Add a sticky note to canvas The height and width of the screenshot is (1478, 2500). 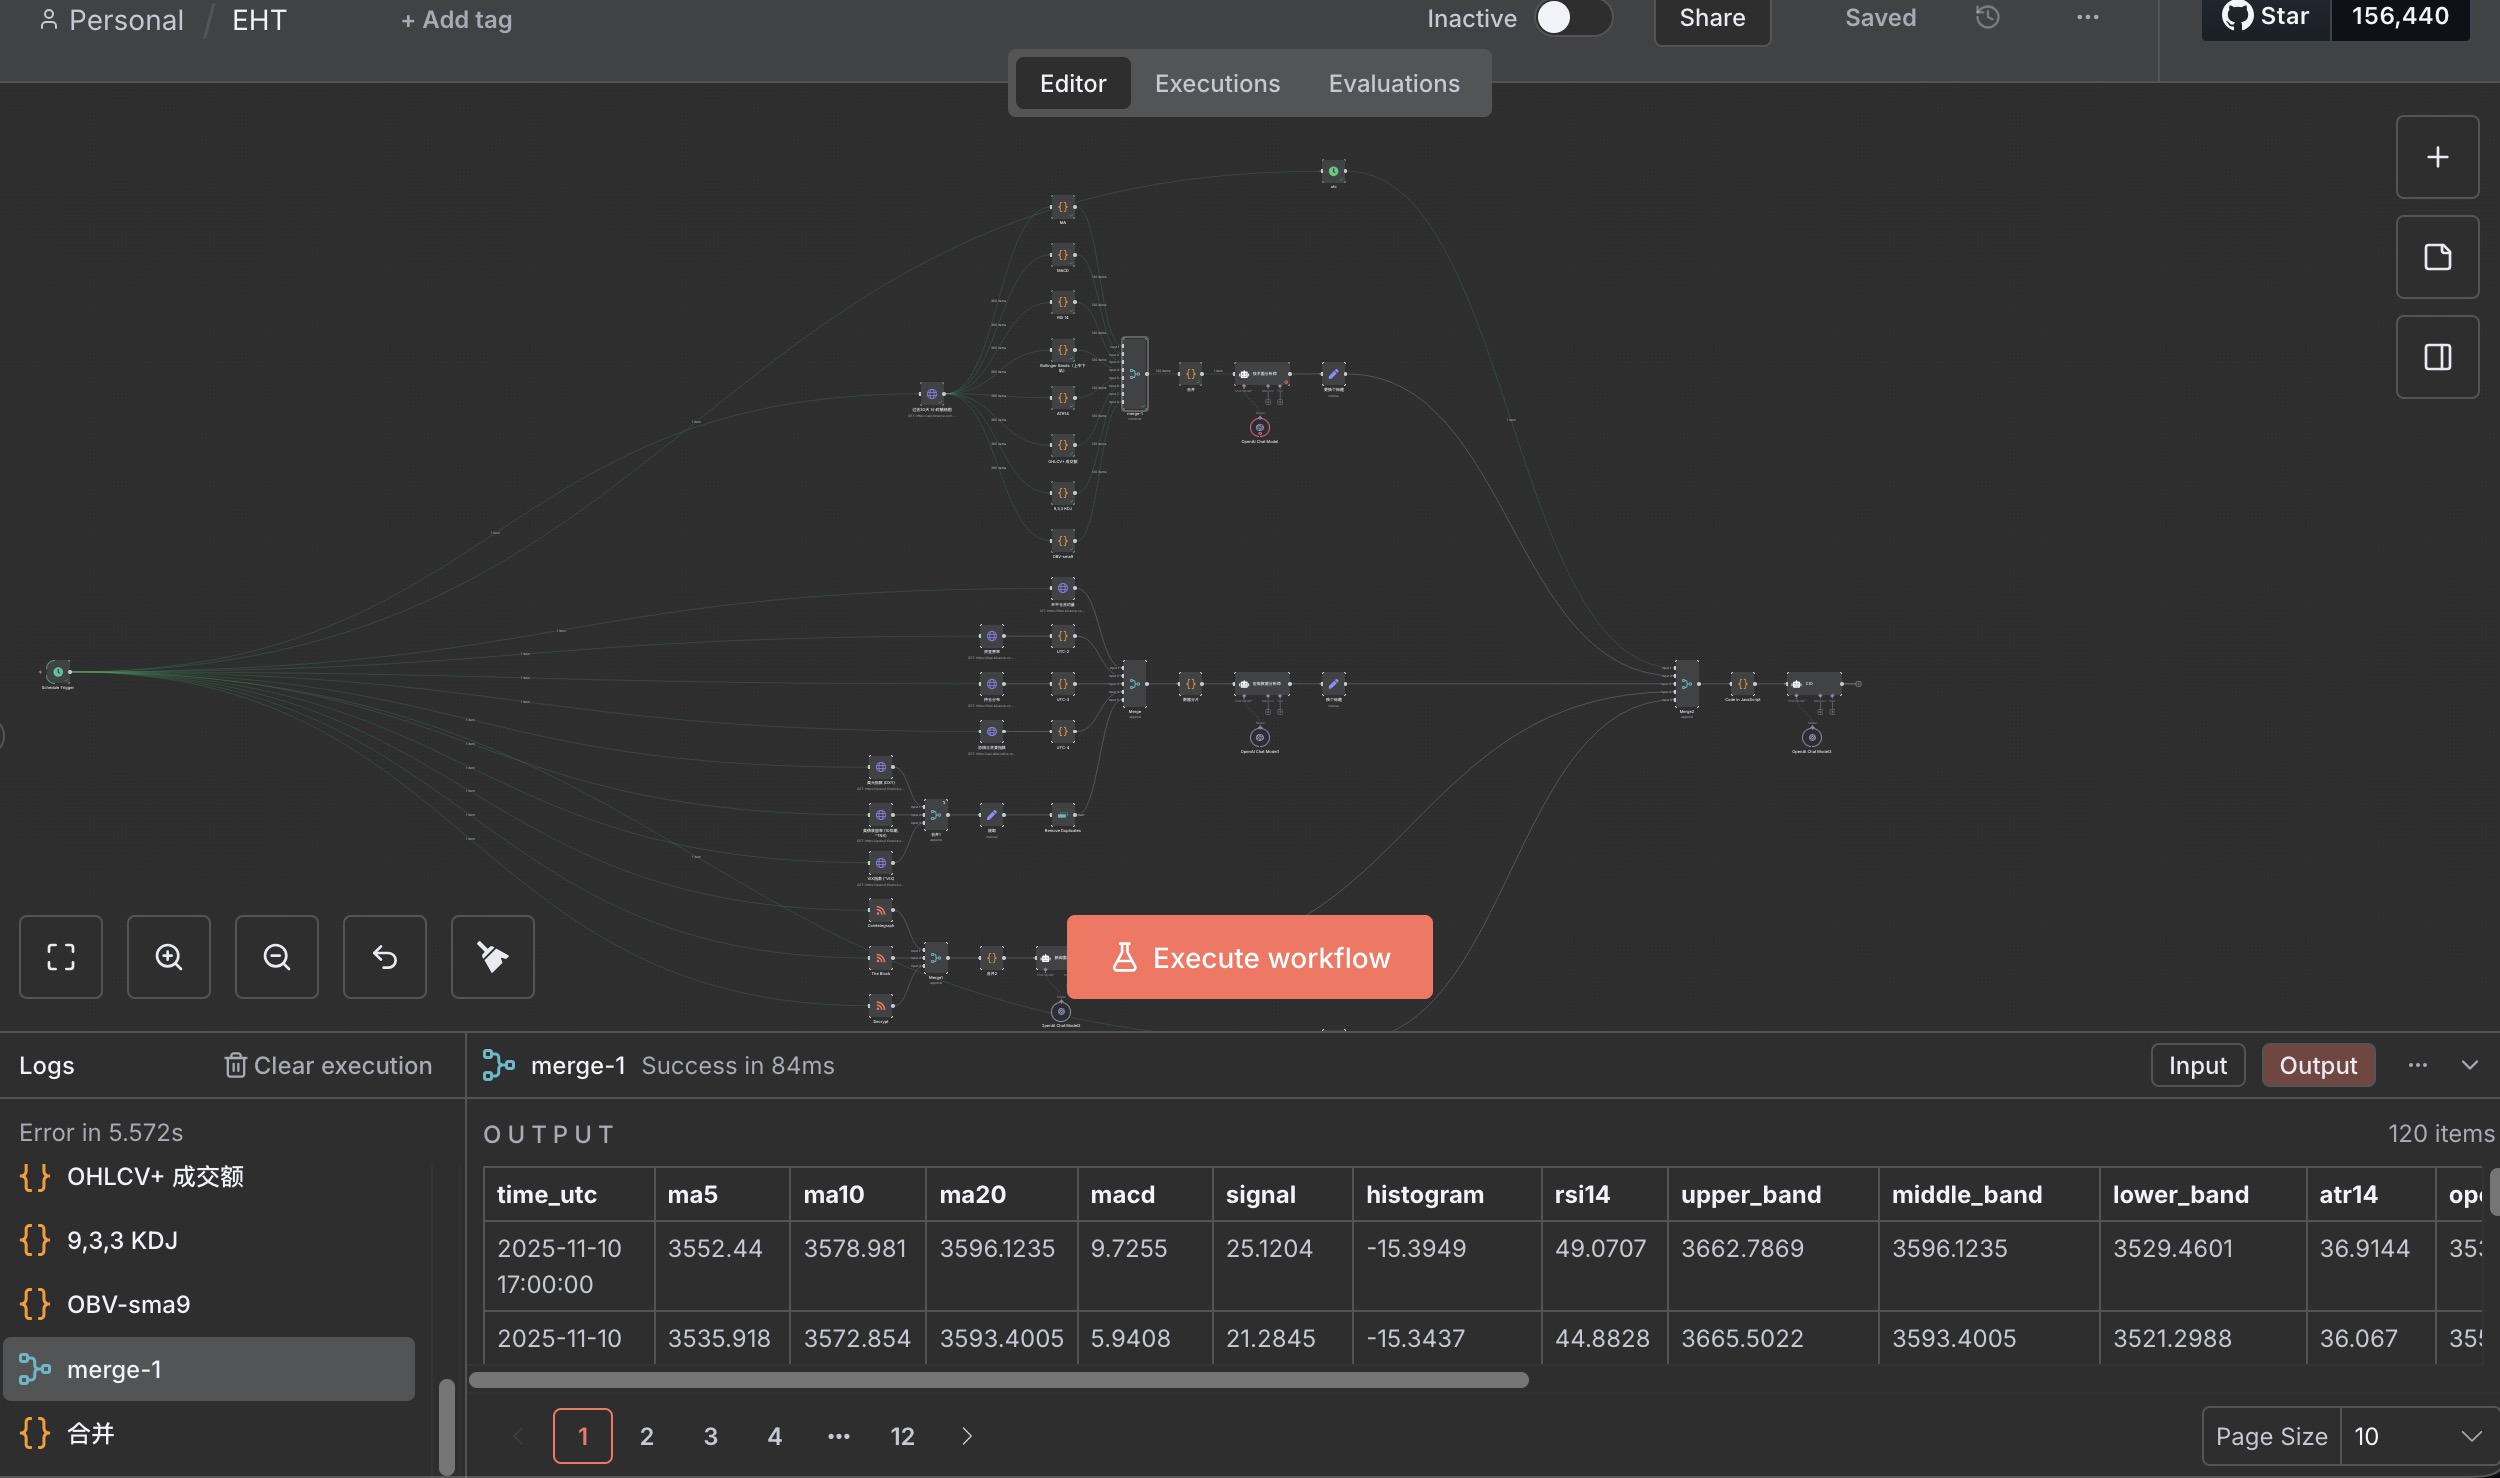(x=2437, y=257)
